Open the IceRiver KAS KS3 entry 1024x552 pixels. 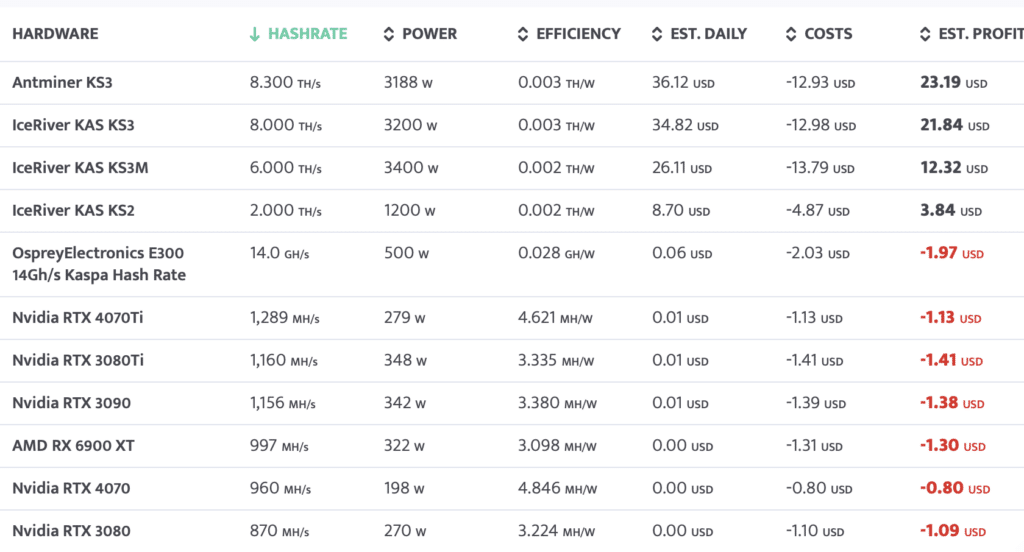point(73,125)
